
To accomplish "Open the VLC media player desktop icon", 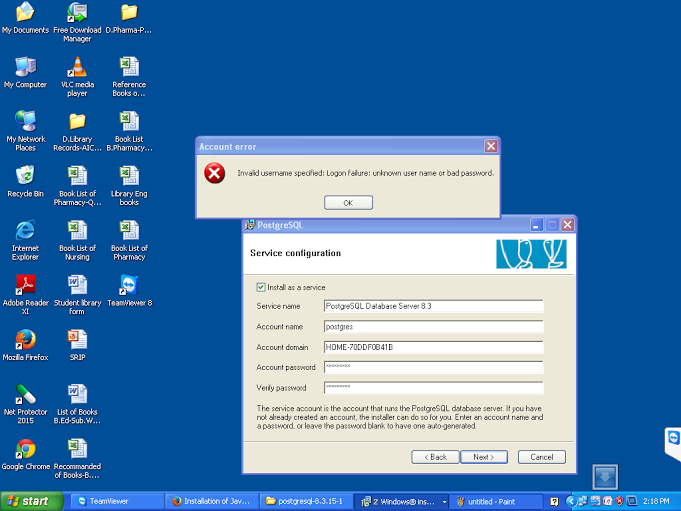I will tap(77, 68).
